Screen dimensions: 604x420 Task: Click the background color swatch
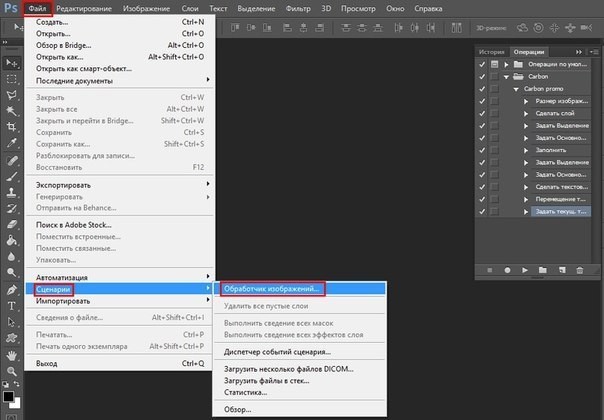[x=16, y=403]
